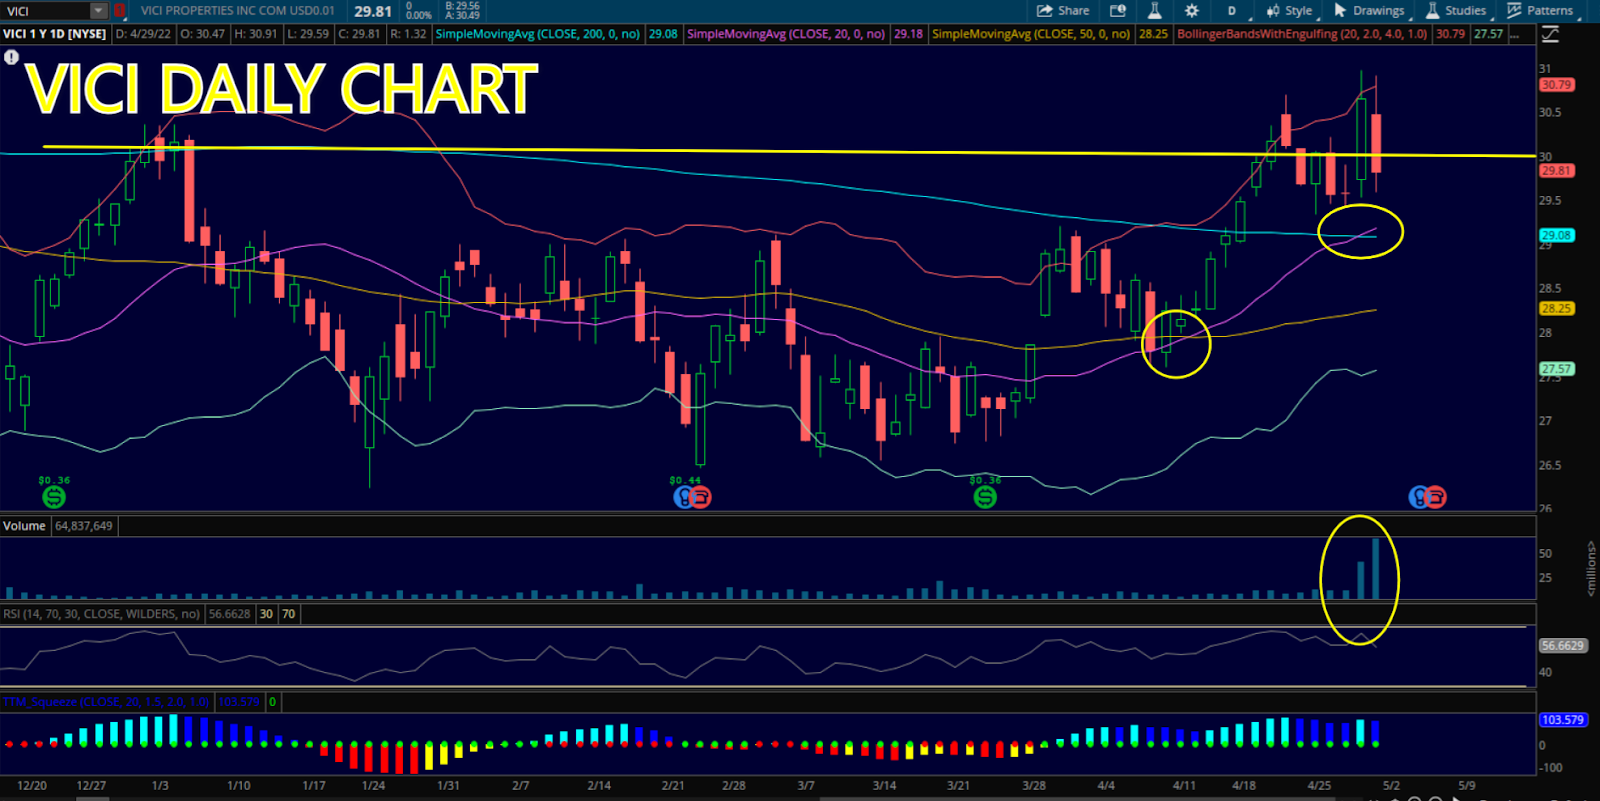
Task: Click the RSI overbought level 70 value
Action: pyautogui.click(x=289, y=614)
